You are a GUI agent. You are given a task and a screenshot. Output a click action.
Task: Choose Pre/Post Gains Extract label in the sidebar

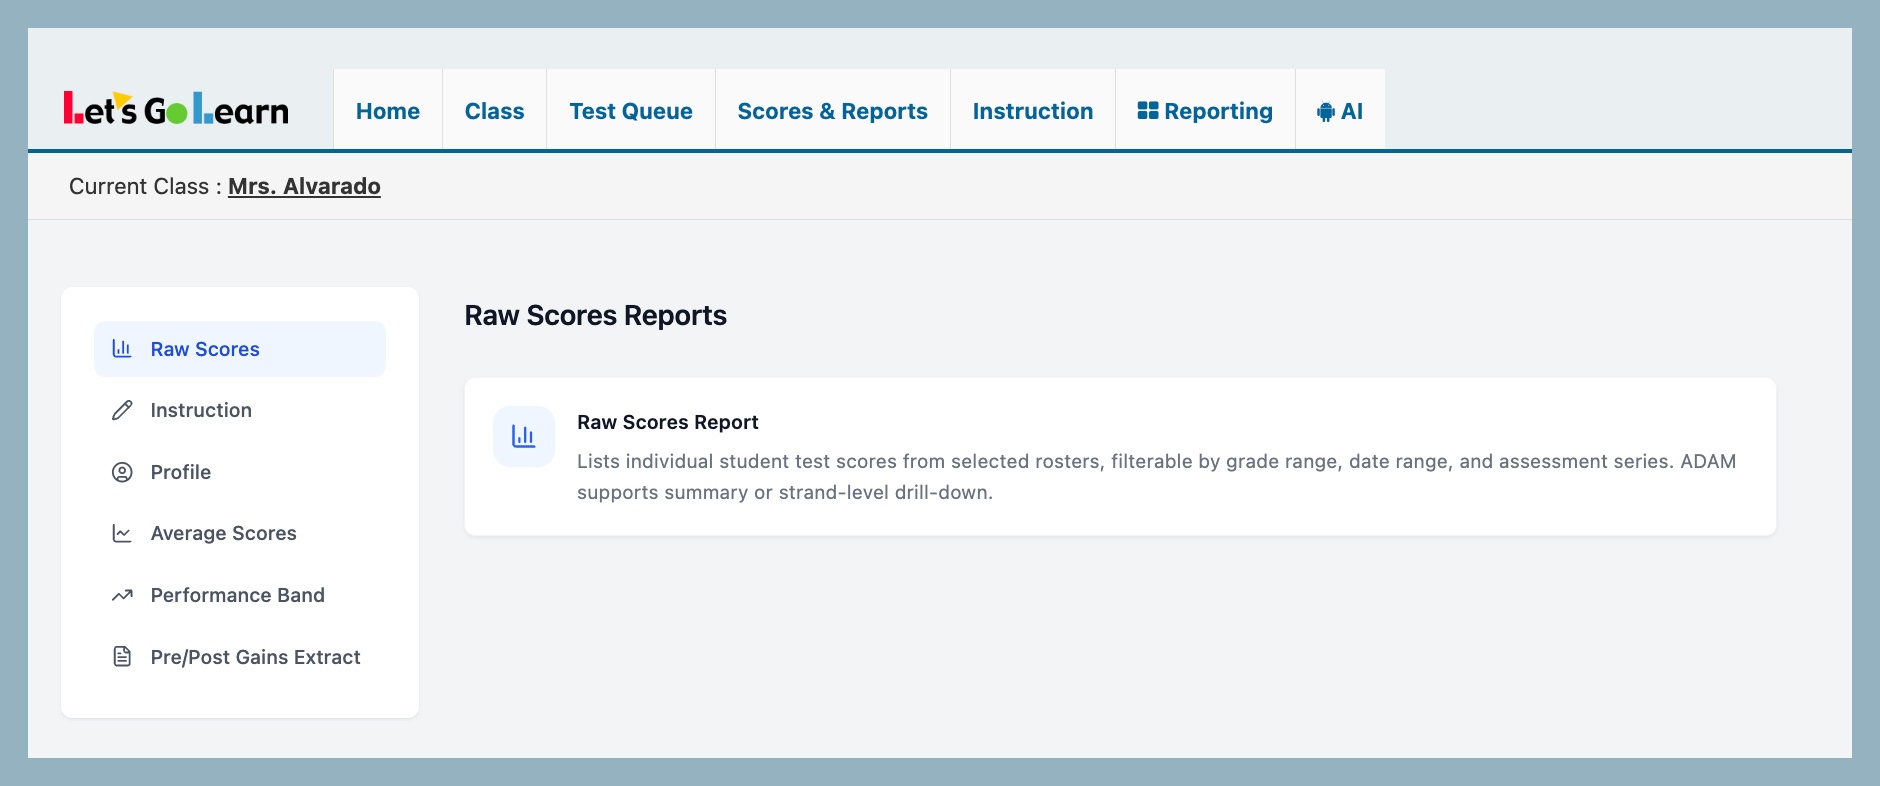point(255,657)
